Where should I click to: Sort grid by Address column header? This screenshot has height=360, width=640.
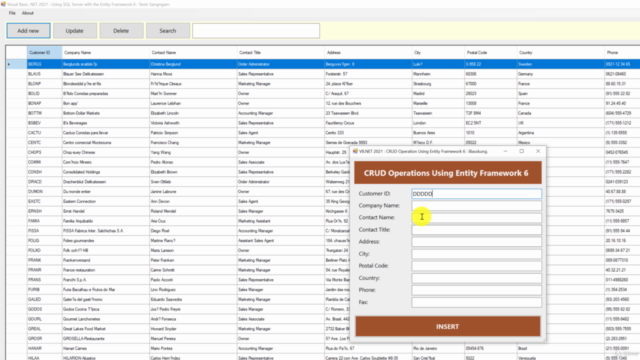pos(368,53)
